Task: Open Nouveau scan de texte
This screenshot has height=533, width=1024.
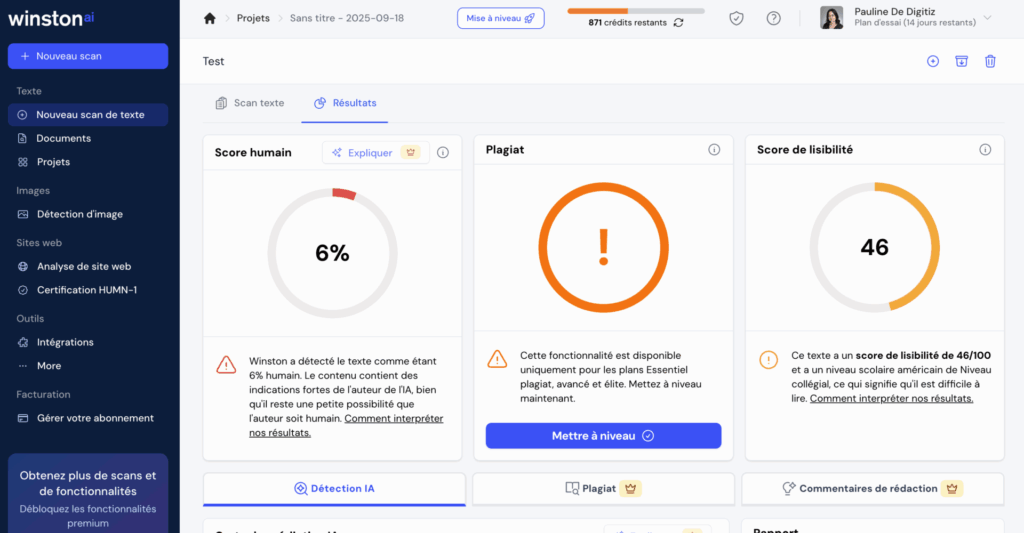Action: click(88, 115)
